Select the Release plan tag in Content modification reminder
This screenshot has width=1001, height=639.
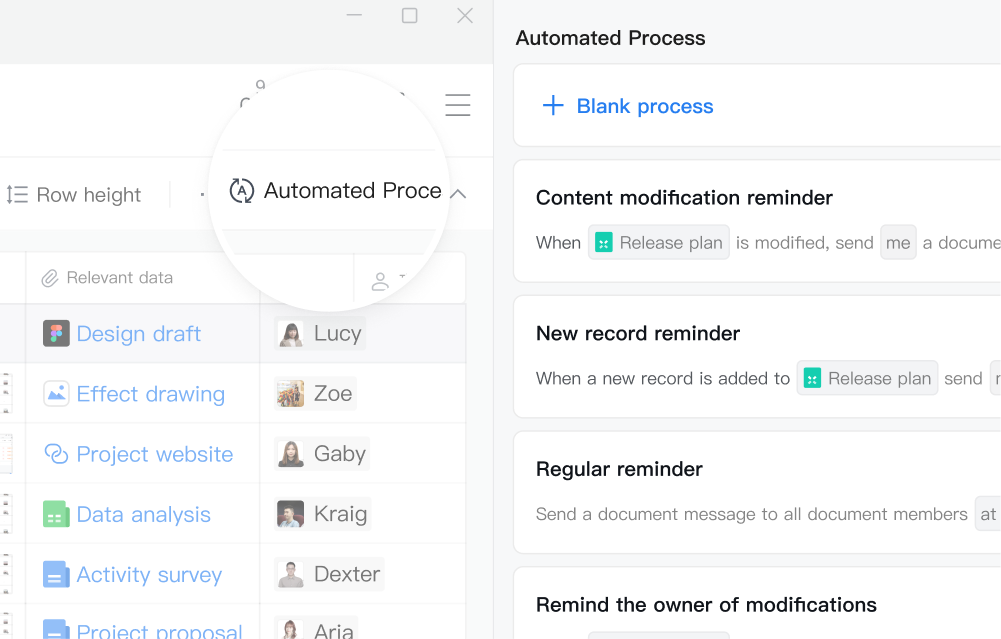659,243
